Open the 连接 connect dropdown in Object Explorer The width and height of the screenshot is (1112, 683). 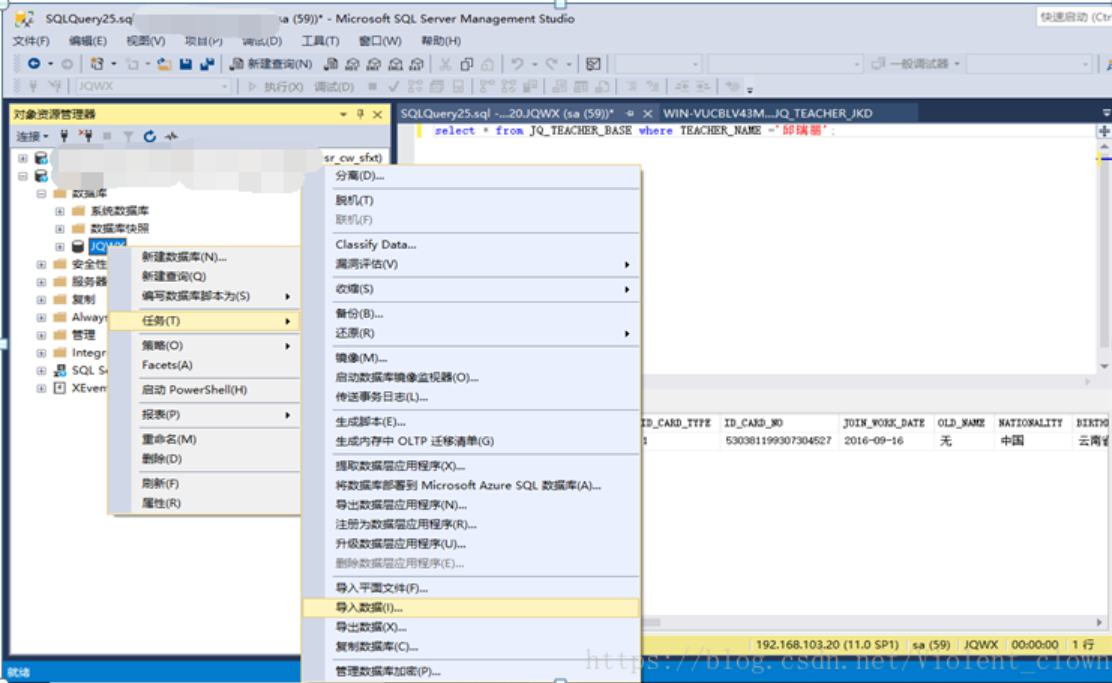pyautogui.click(x=33, y=136)
